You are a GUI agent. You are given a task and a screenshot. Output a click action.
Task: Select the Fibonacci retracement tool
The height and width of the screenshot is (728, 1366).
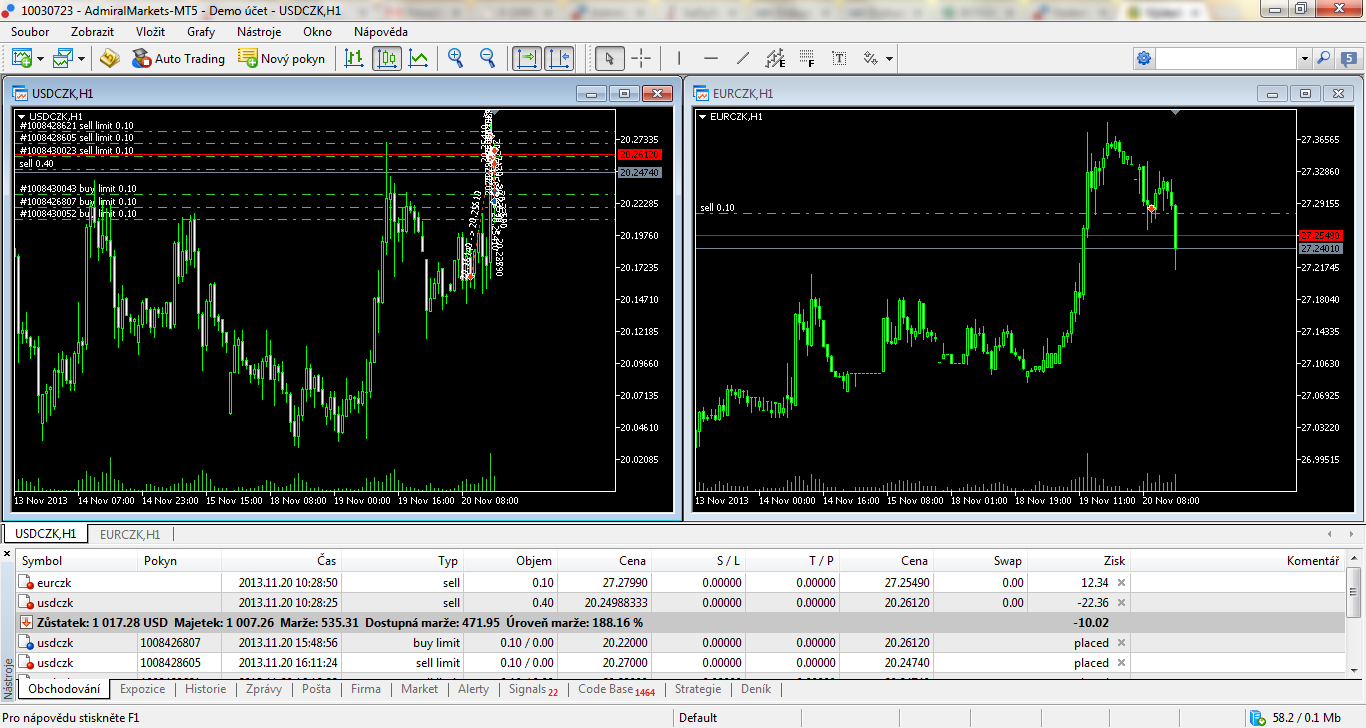807,58
